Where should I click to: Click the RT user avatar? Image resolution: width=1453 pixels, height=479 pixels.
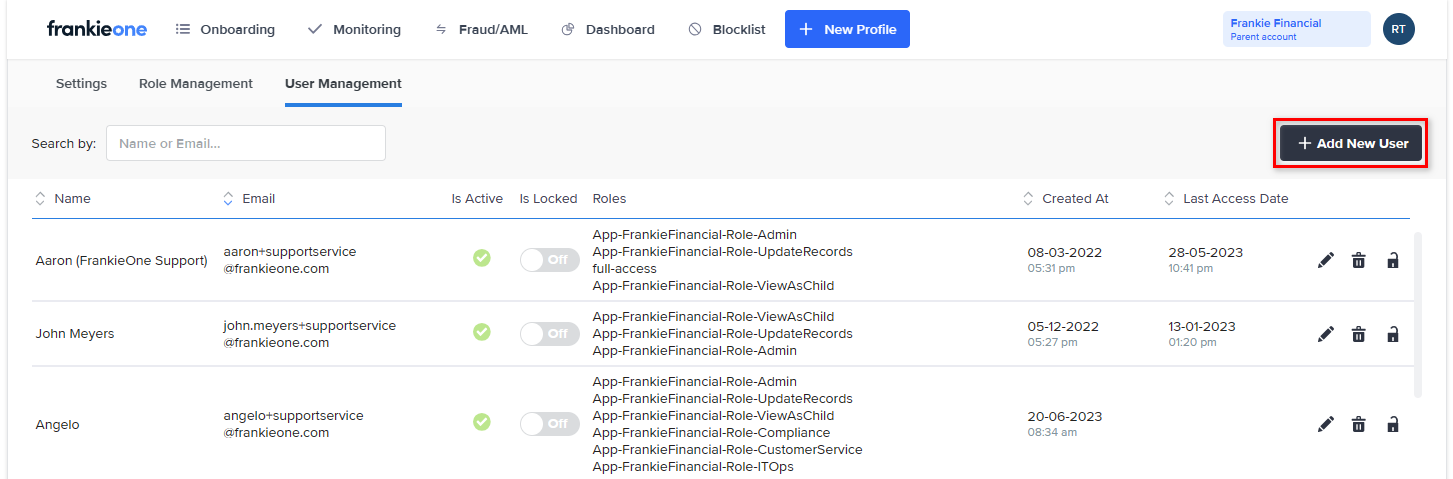pyautogui.click(x=1398, y=29)
